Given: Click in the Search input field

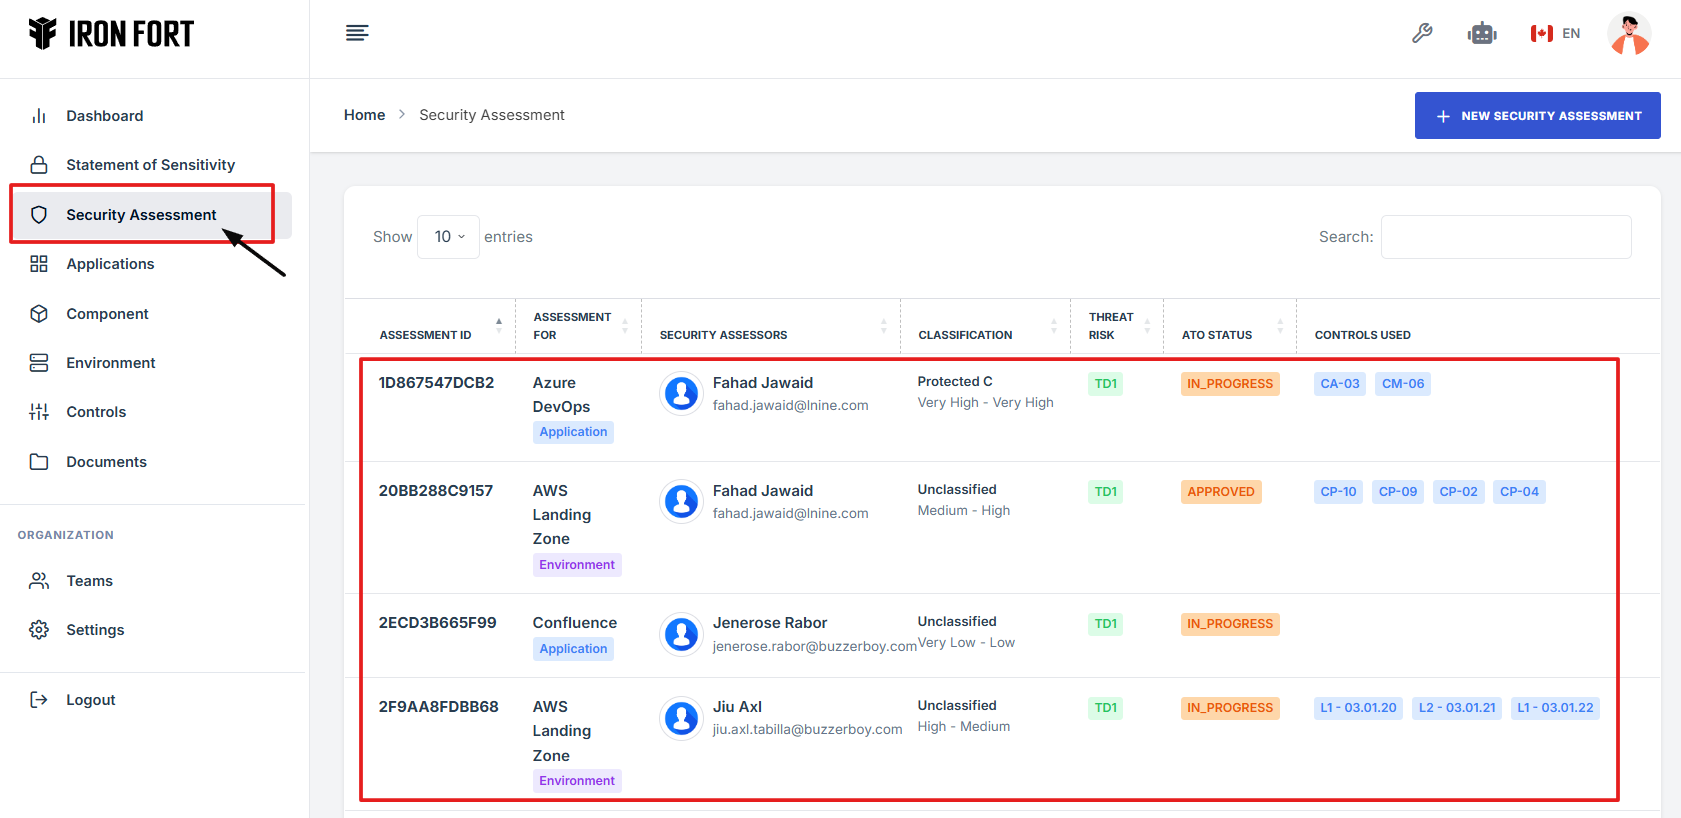Looking at the screenshot, I should 1505,237.
